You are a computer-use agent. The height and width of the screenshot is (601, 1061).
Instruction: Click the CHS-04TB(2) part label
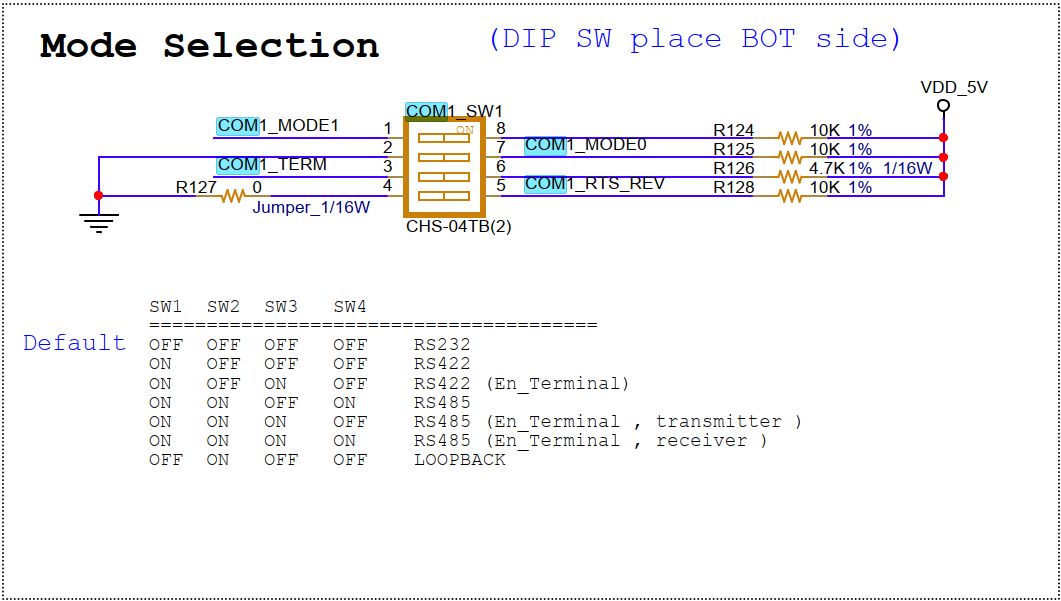[x=459, y=227]
